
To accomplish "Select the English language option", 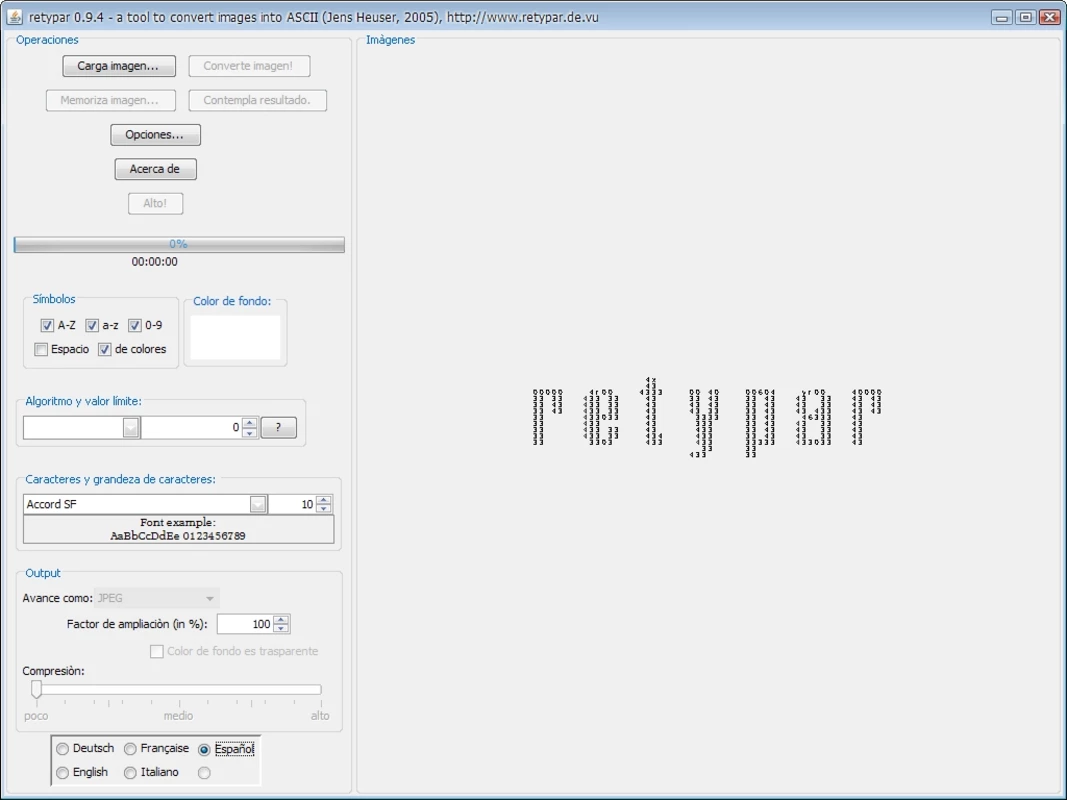I will click(63, 773).
